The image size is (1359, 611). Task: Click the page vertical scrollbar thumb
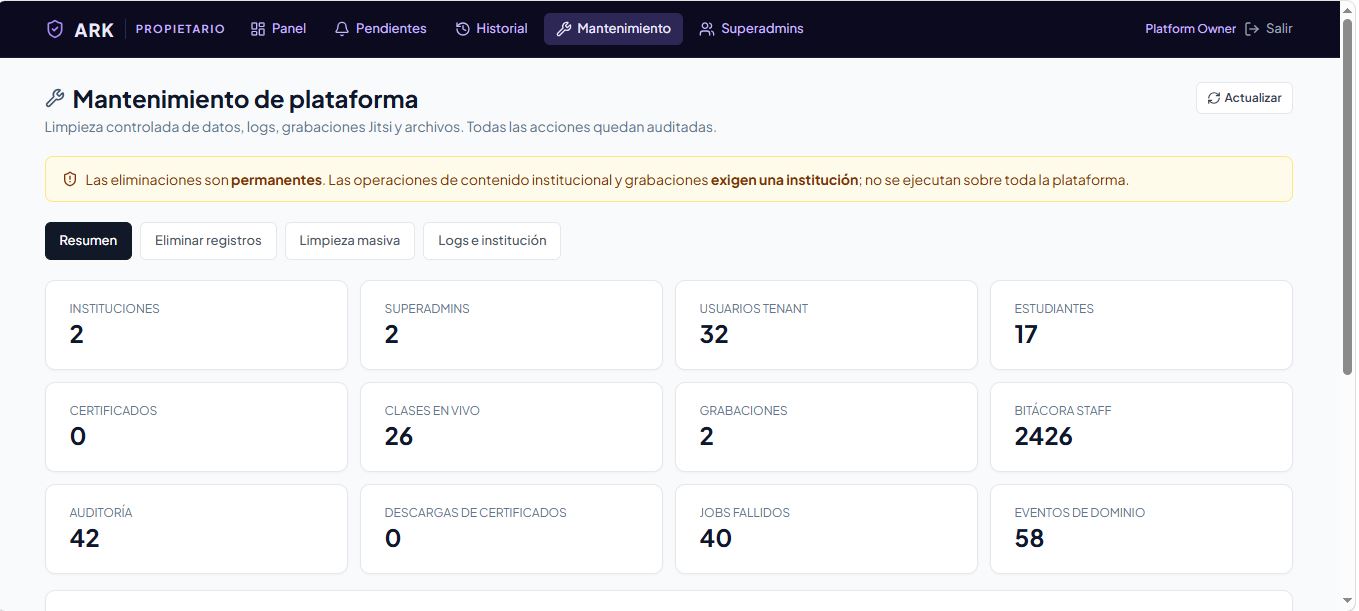point(1348,195)
